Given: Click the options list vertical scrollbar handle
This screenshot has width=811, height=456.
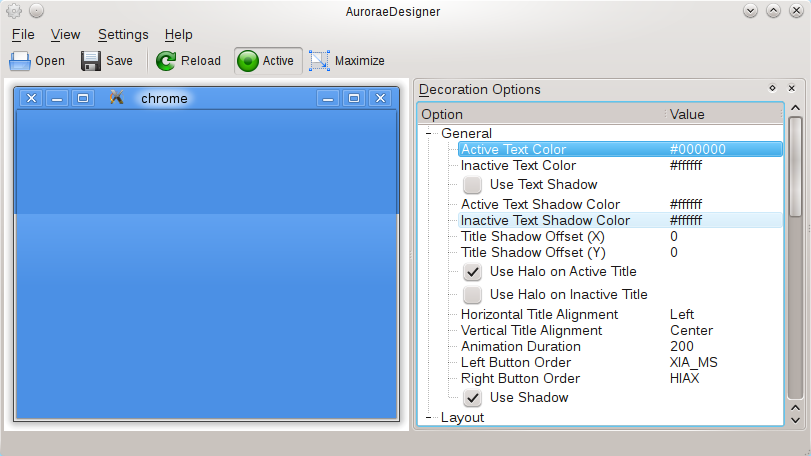Looking at the screenshot, I should point(795,166).
